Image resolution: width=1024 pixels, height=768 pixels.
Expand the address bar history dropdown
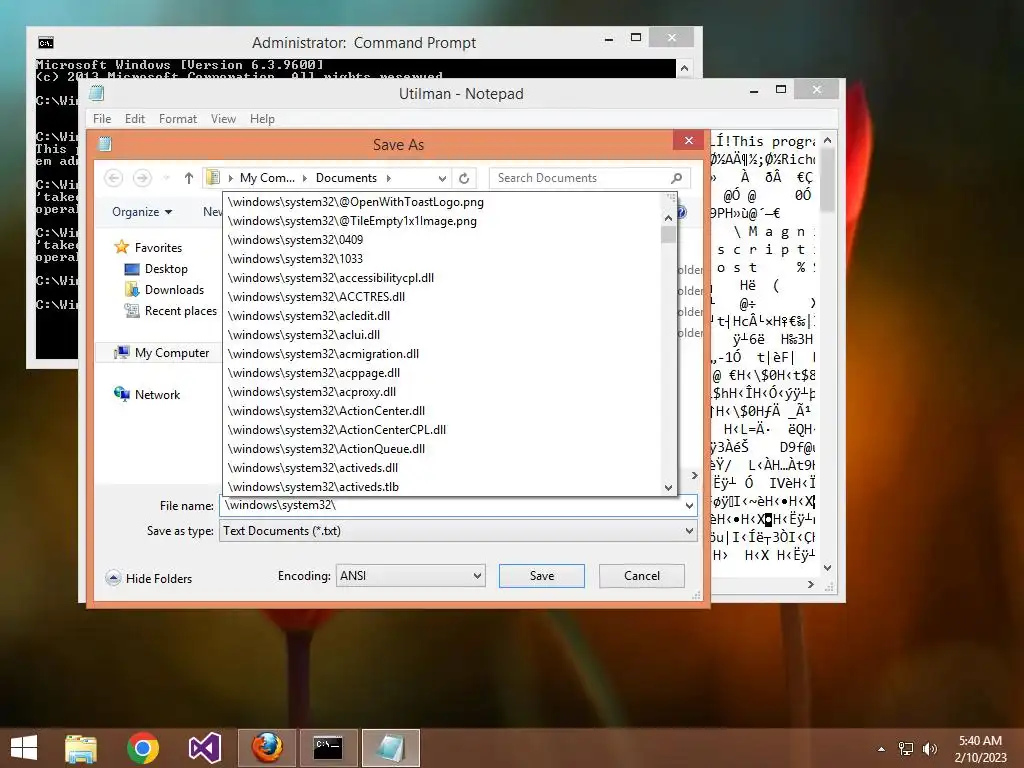click(442, 178)
